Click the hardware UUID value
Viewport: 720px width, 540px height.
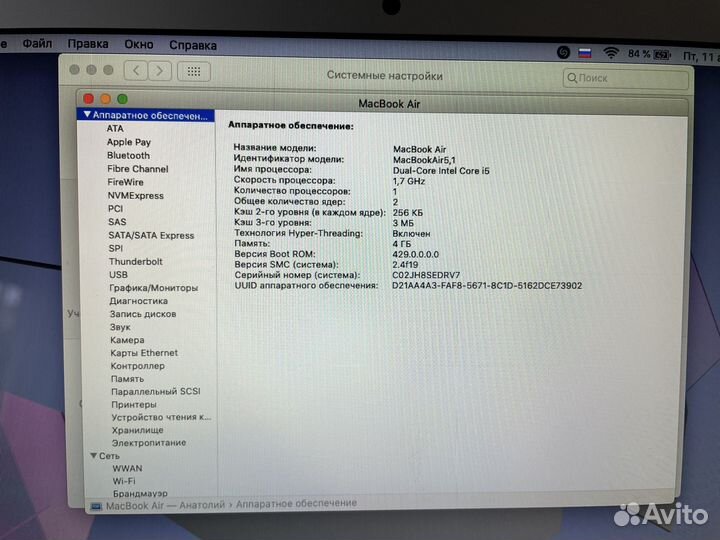point(487,286)
